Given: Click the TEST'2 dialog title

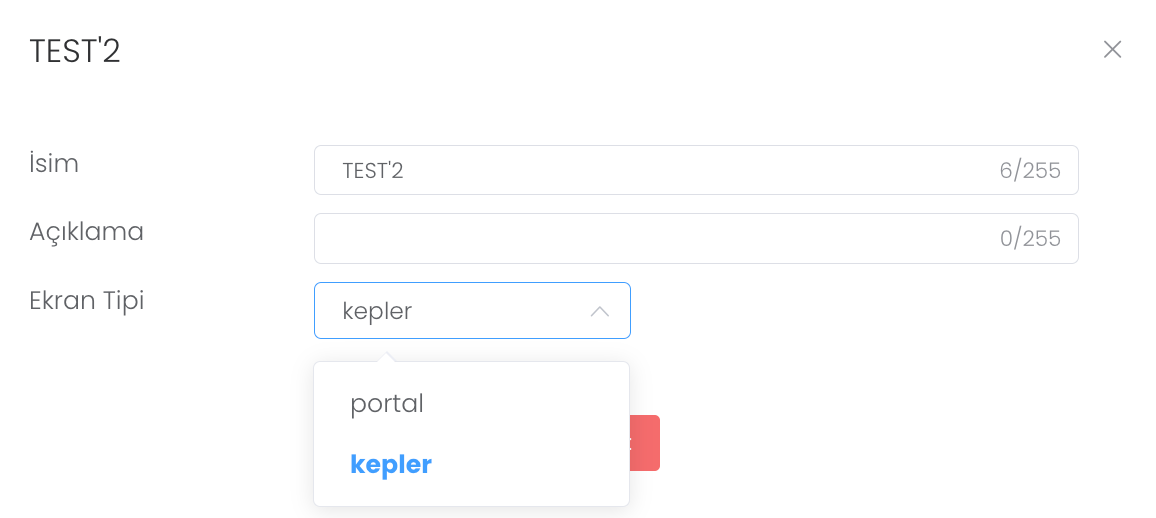Looking at the screenshot, I should (x=75, y=51).
